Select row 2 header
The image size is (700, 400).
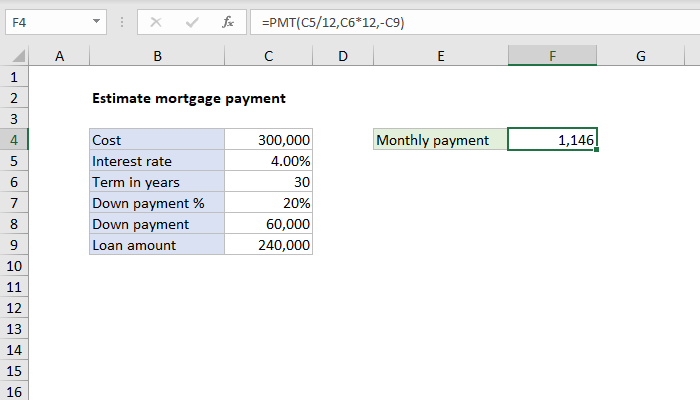coord(14,98)
